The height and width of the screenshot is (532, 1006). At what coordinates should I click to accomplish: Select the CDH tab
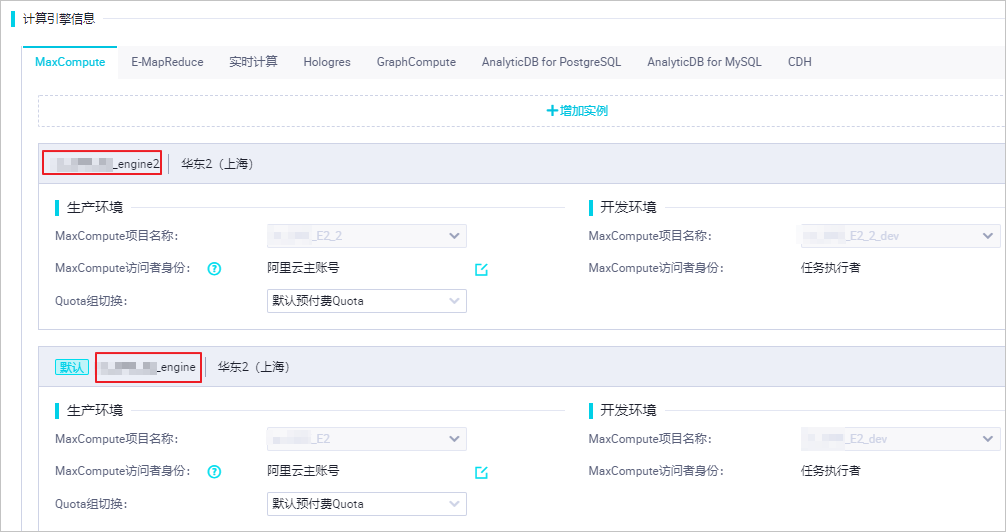coord(799,62)
